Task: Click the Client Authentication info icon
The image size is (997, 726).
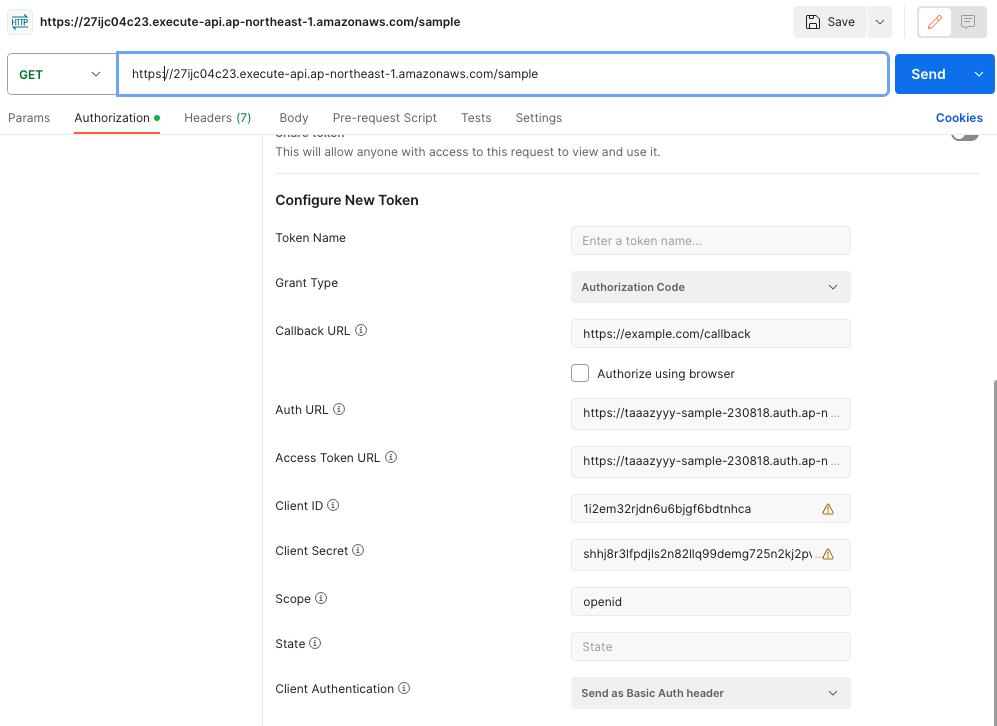Action: point(403,688)
